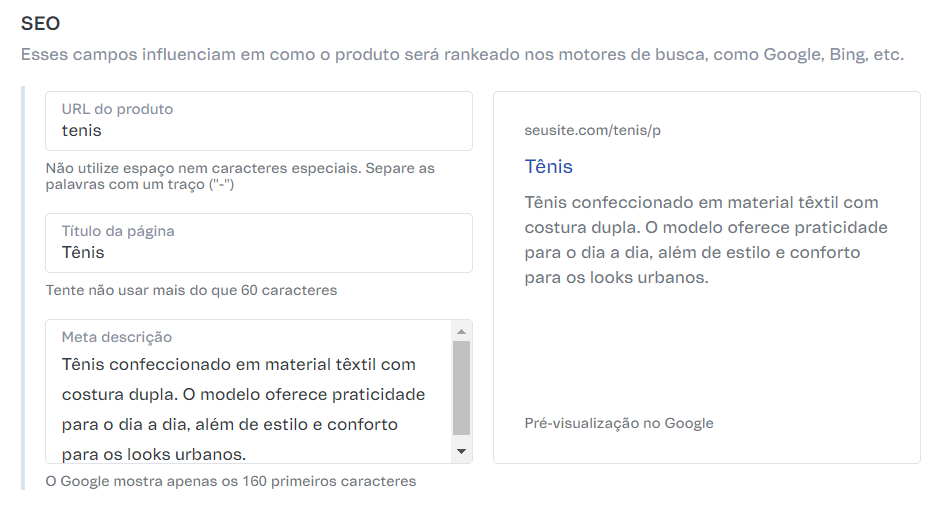Click the hint about spaces and special characters
The width and height of the screenshot is (945, 507).
click(x=240, y=176)
